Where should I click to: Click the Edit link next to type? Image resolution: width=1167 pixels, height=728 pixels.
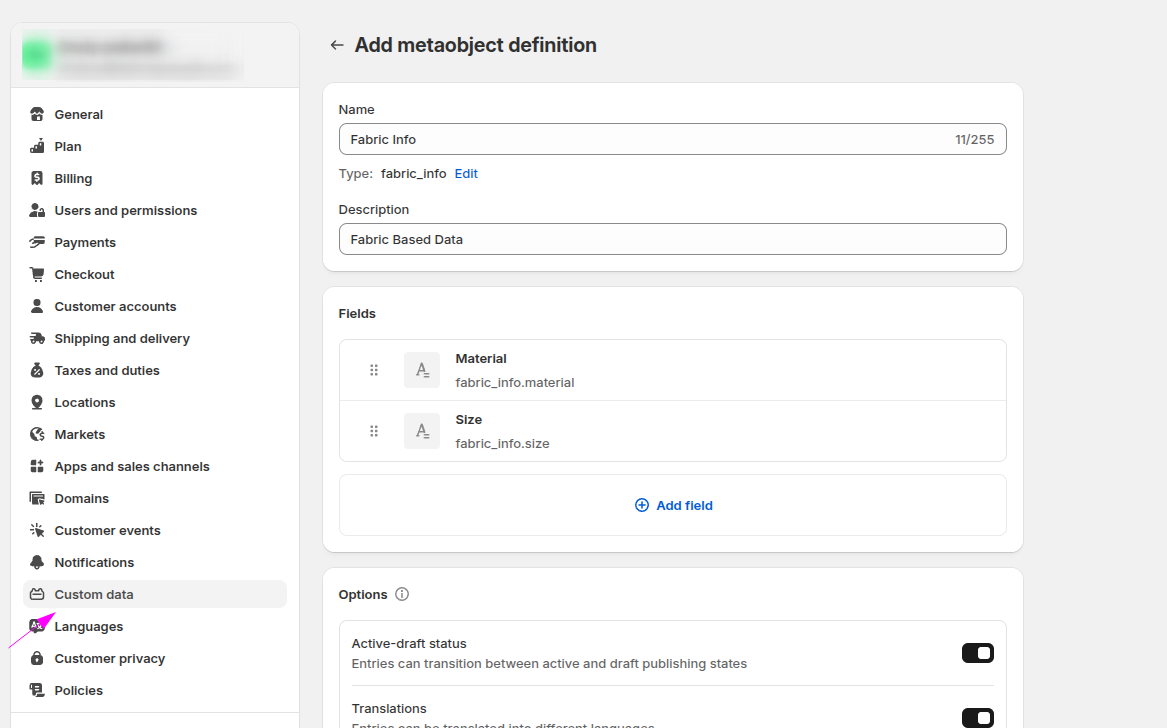(x=466, y=173)
